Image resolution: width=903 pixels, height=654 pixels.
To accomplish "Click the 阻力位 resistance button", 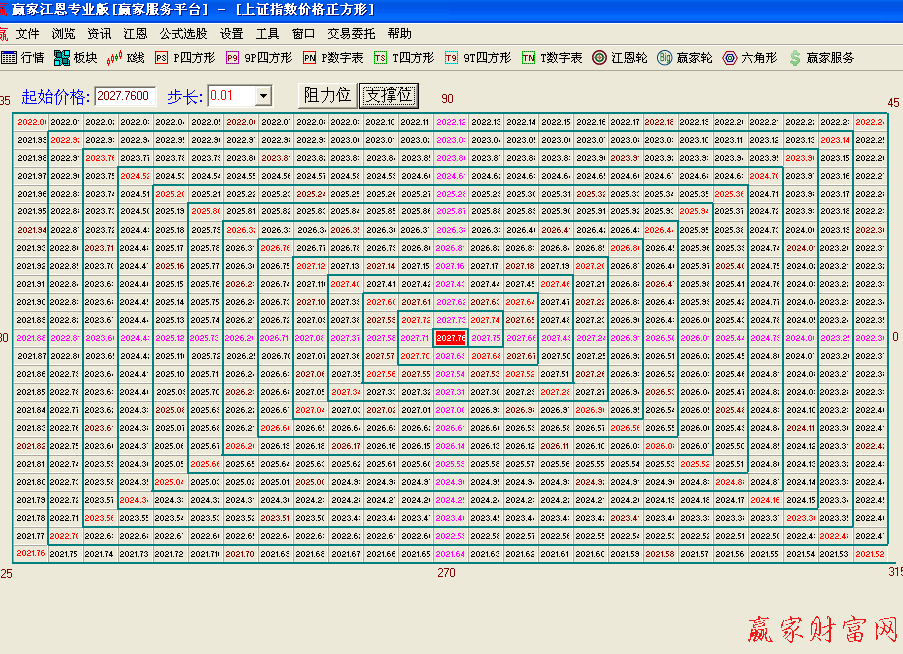I will coord(327,95).
